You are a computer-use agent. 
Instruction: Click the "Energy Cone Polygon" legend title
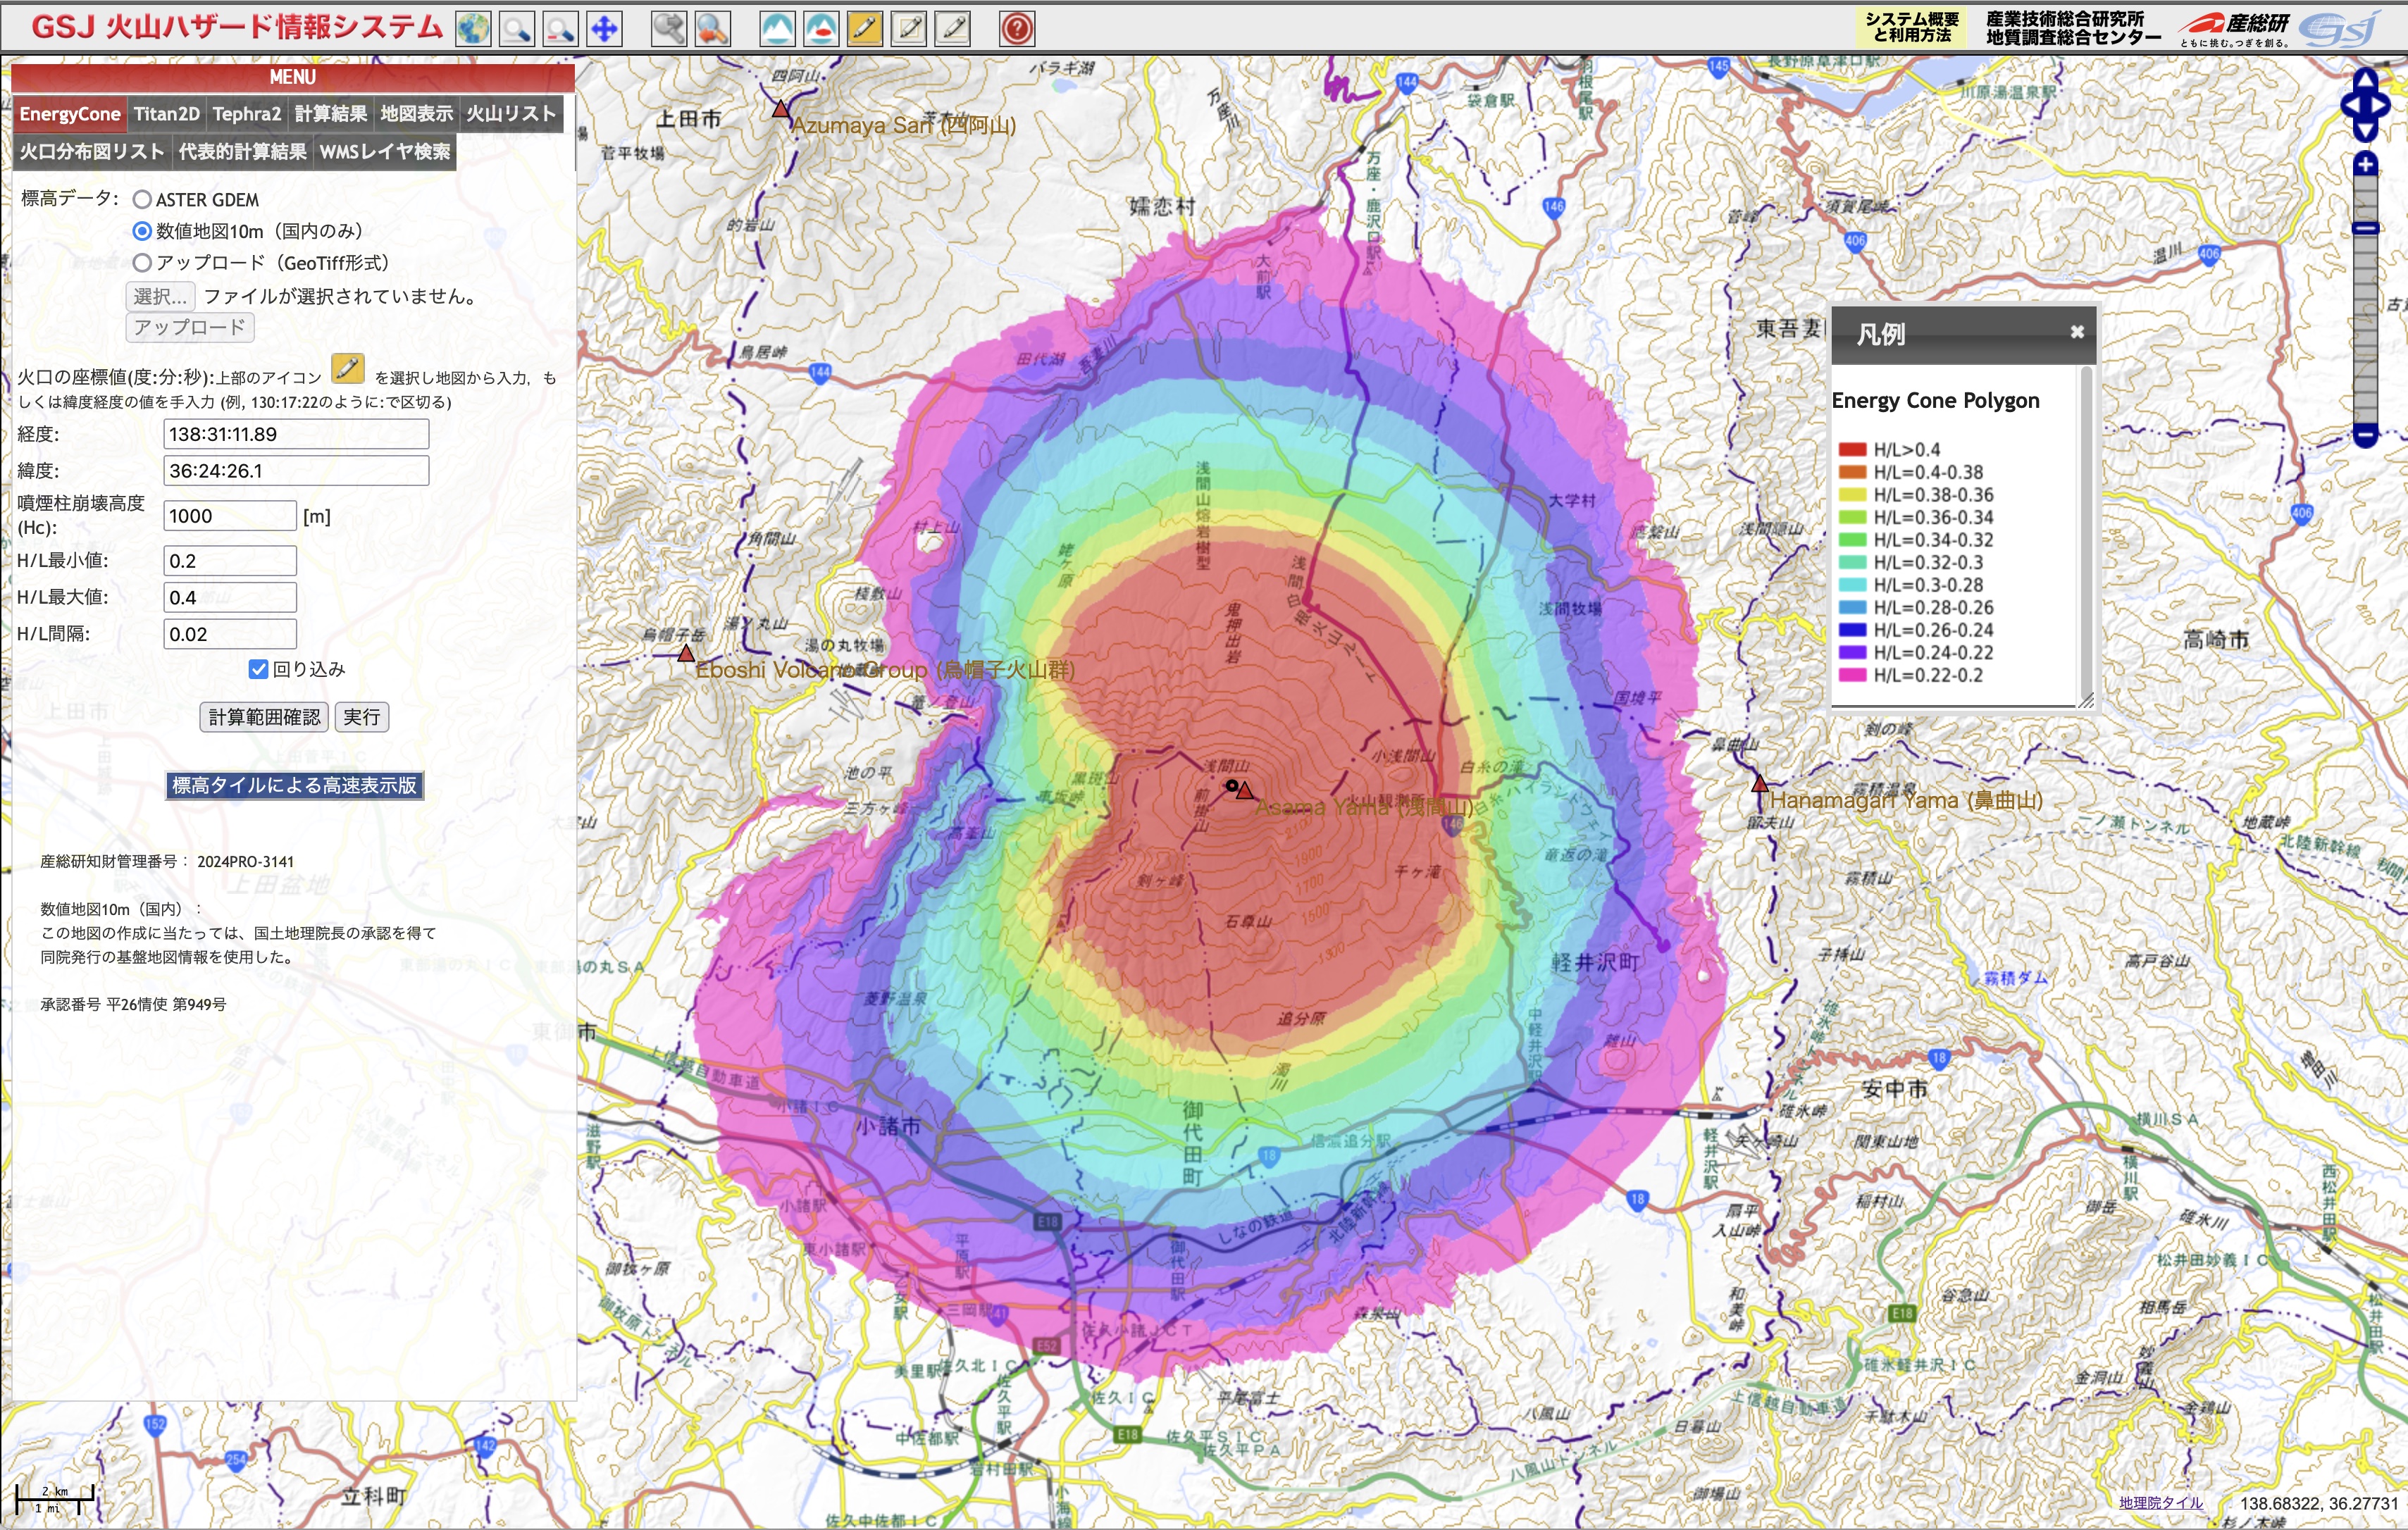pos(1935,401)
